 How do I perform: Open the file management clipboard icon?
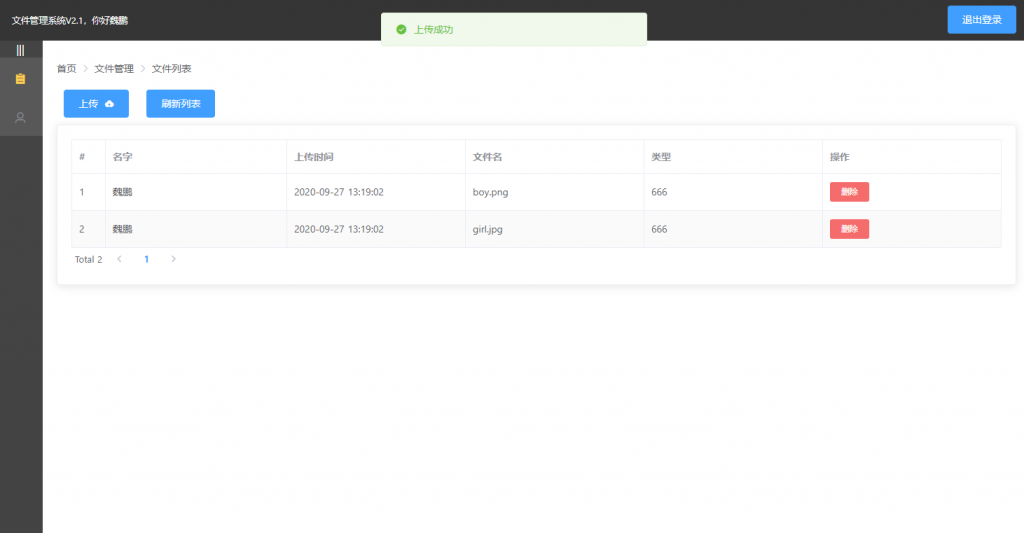20,79
